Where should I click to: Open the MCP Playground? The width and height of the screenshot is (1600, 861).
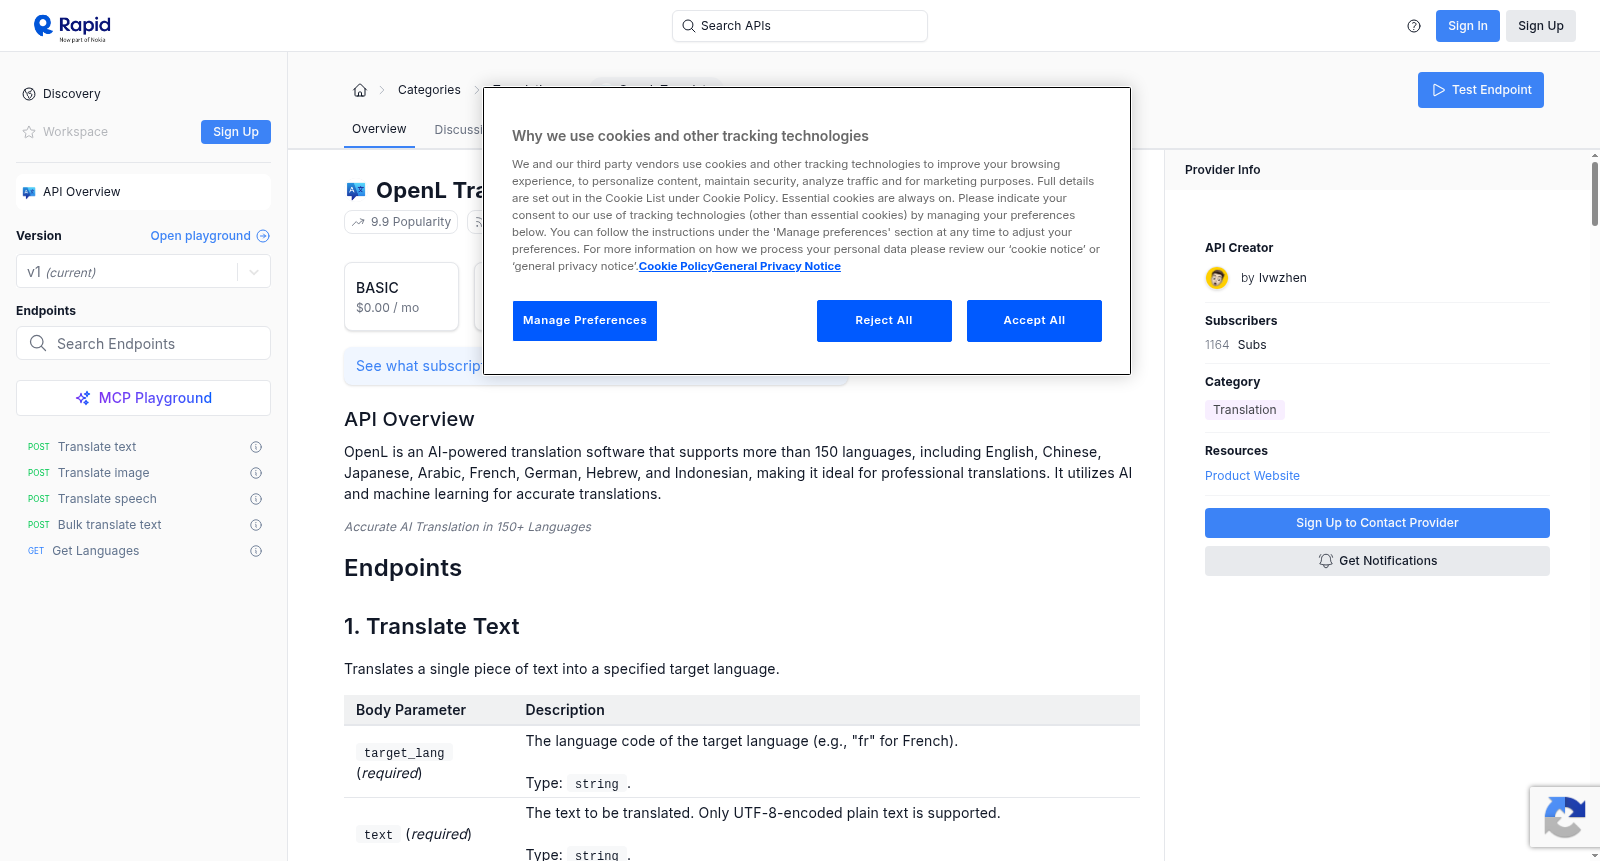(x=143, y=398)
